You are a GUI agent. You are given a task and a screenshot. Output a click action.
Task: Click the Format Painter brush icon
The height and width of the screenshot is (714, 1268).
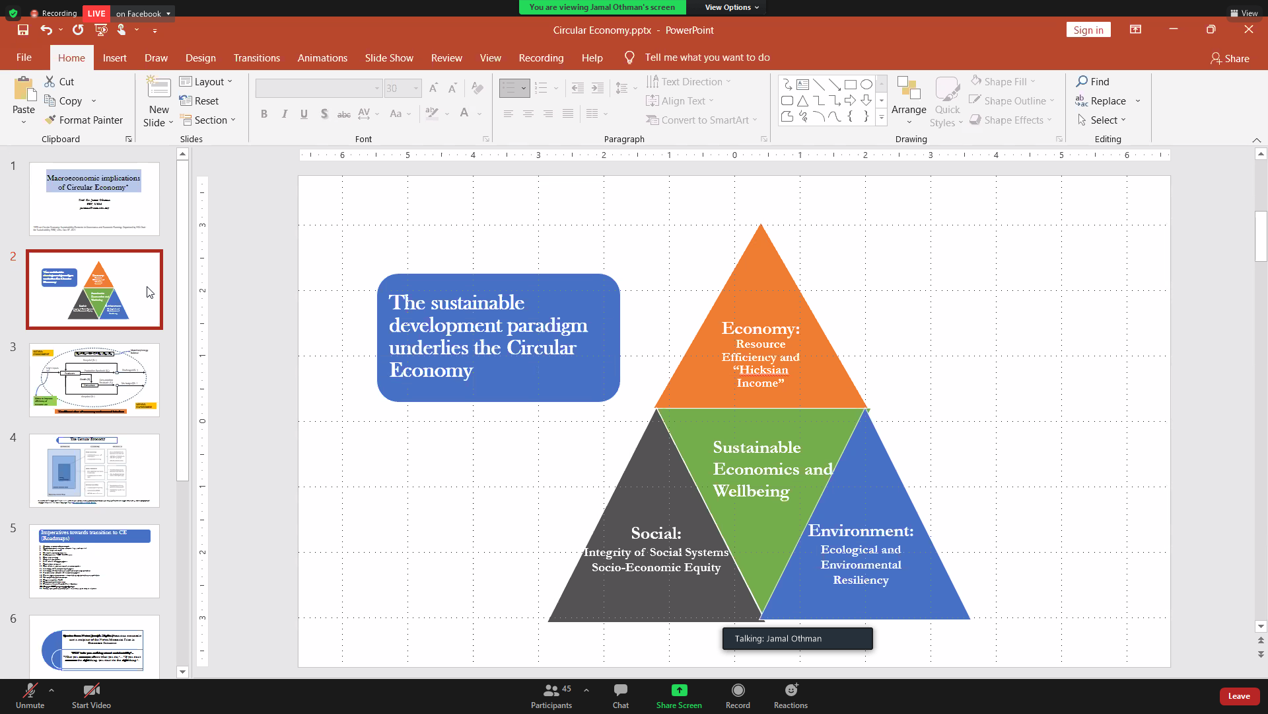[x=50, y=120]
